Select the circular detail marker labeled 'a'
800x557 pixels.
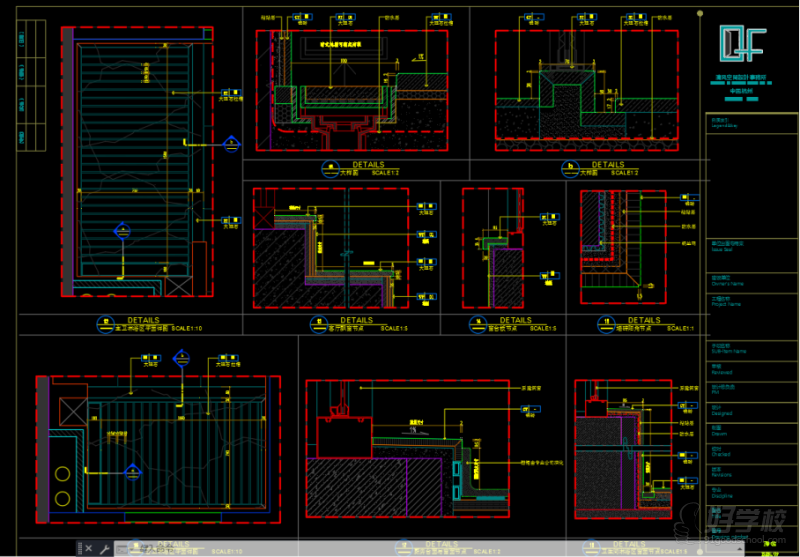point(328,167)
